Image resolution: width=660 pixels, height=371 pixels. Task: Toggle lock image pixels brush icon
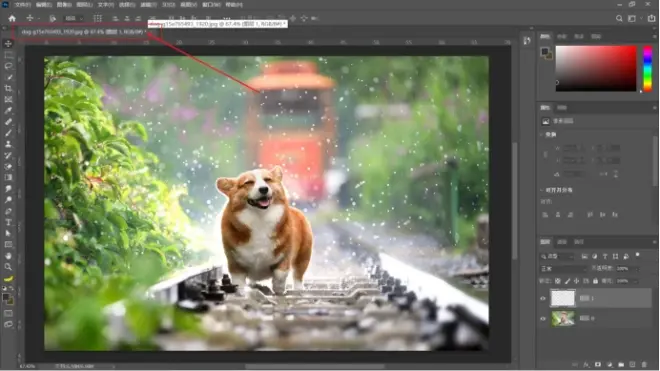(x=567, y=281)
